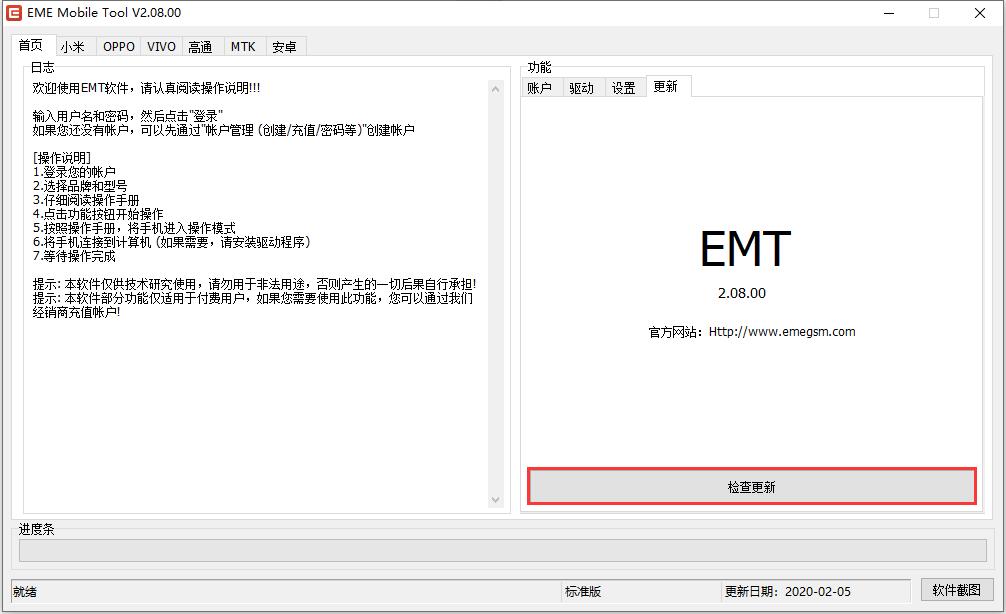Click the 检查更新 button

752,487
